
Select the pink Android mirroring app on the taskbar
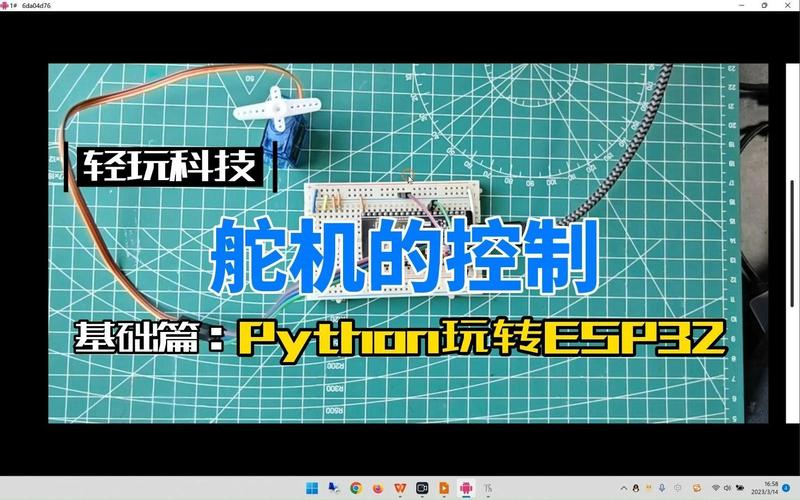(x=466, y=488)
